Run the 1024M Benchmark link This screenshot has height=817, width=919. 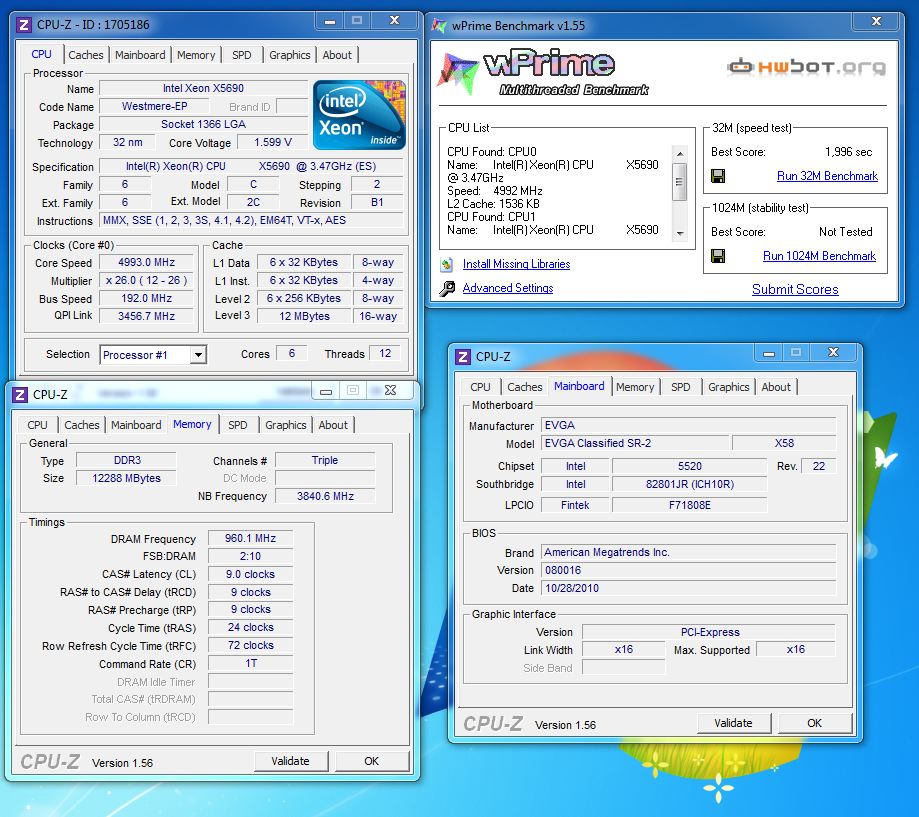(x=819, y=256)
